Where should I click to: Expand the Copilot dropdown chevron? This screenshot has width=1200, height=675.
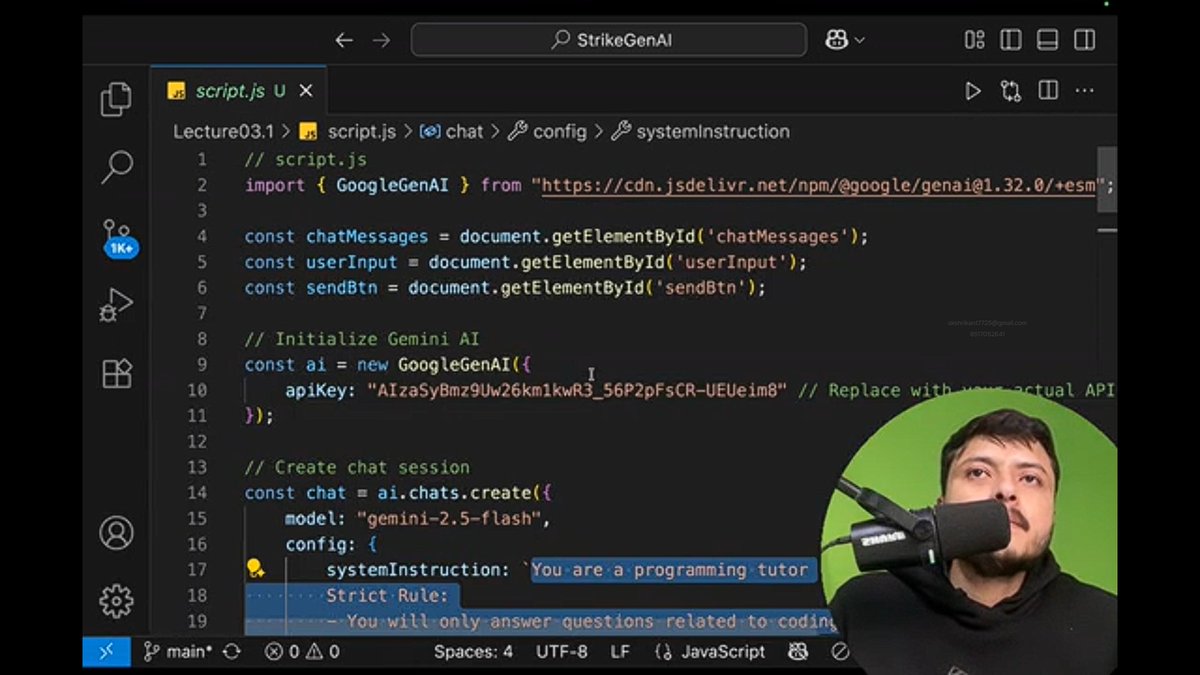click(859, 41)
